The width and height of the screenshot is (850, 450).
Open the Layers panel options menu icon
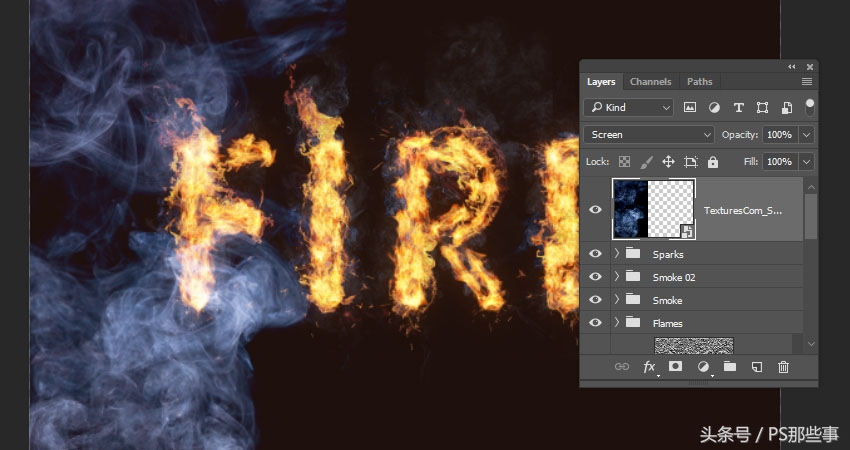click(x=807, y=81)
